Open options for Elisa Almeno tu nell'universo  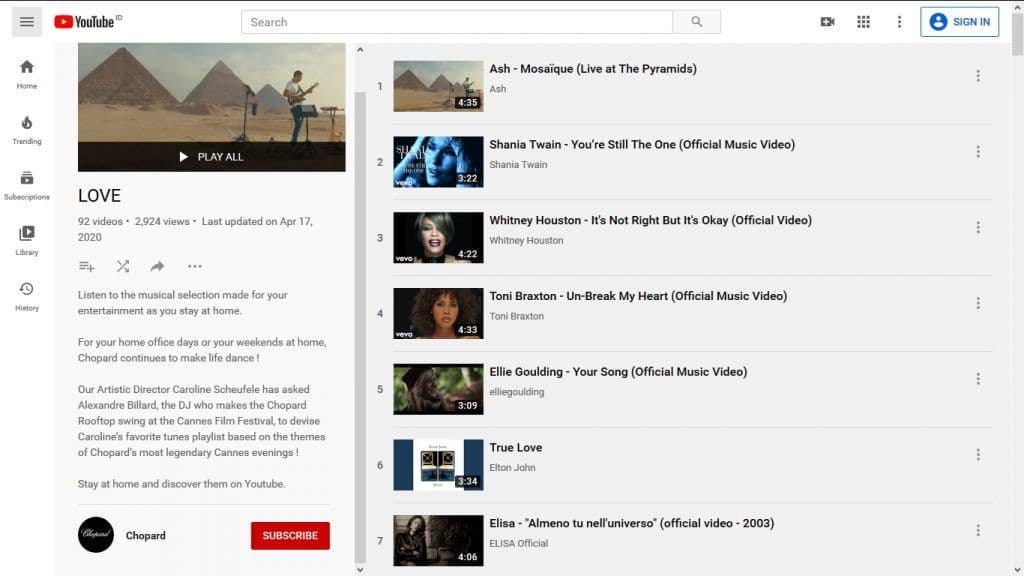coord(978,530)
